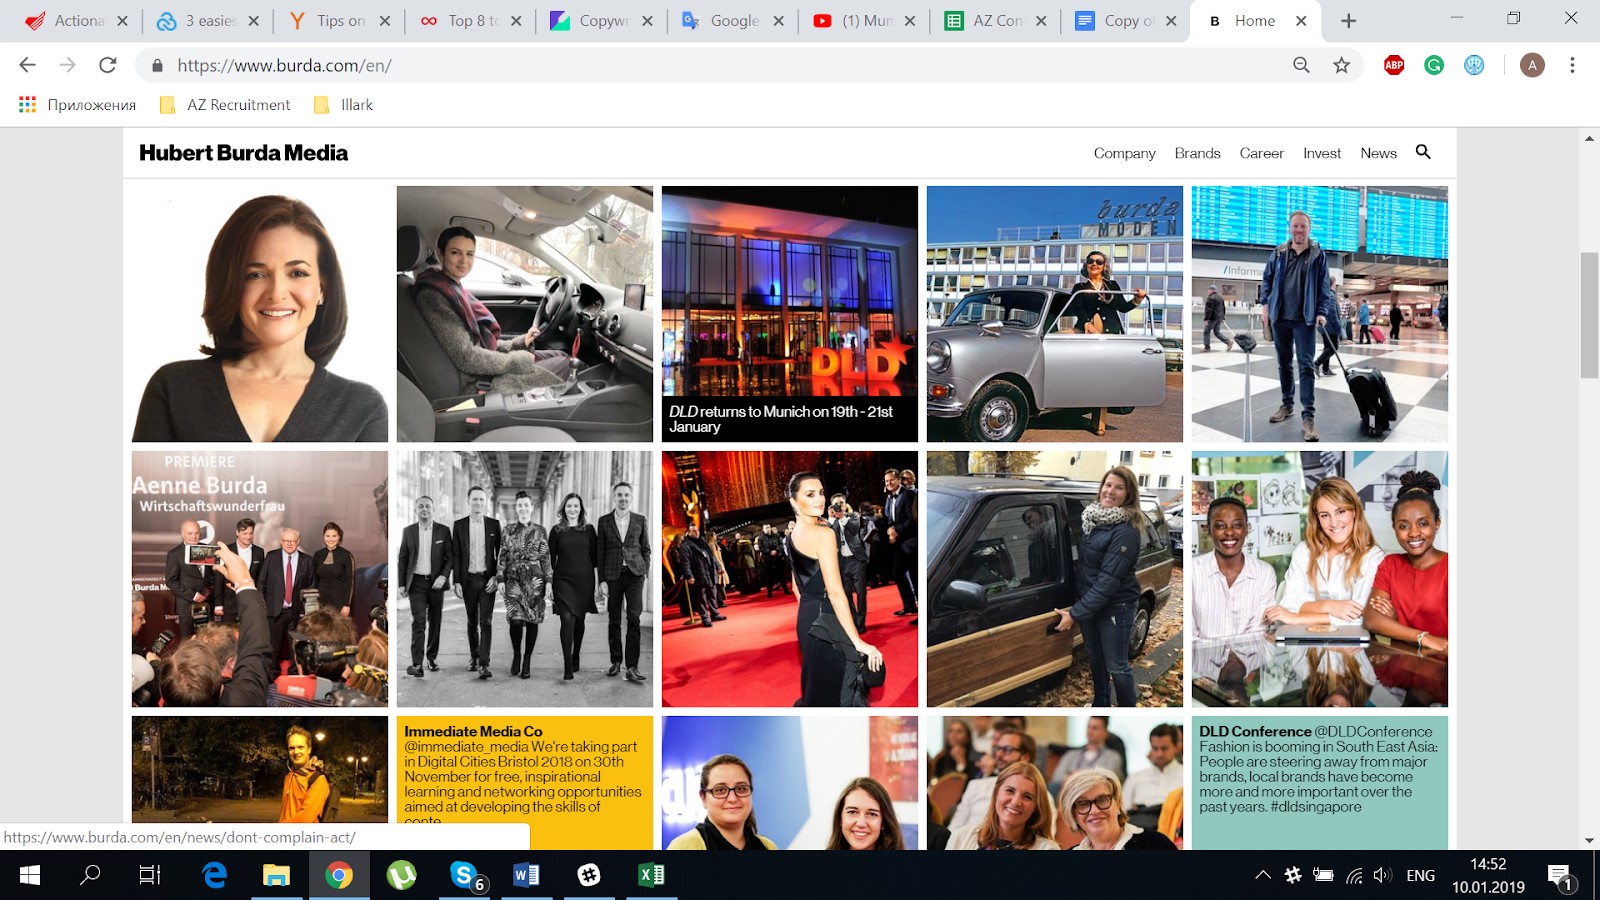Open the Apps shortcut grid icon
Image resolution: width=1600 pixels, height=900 pixels.
27,104
